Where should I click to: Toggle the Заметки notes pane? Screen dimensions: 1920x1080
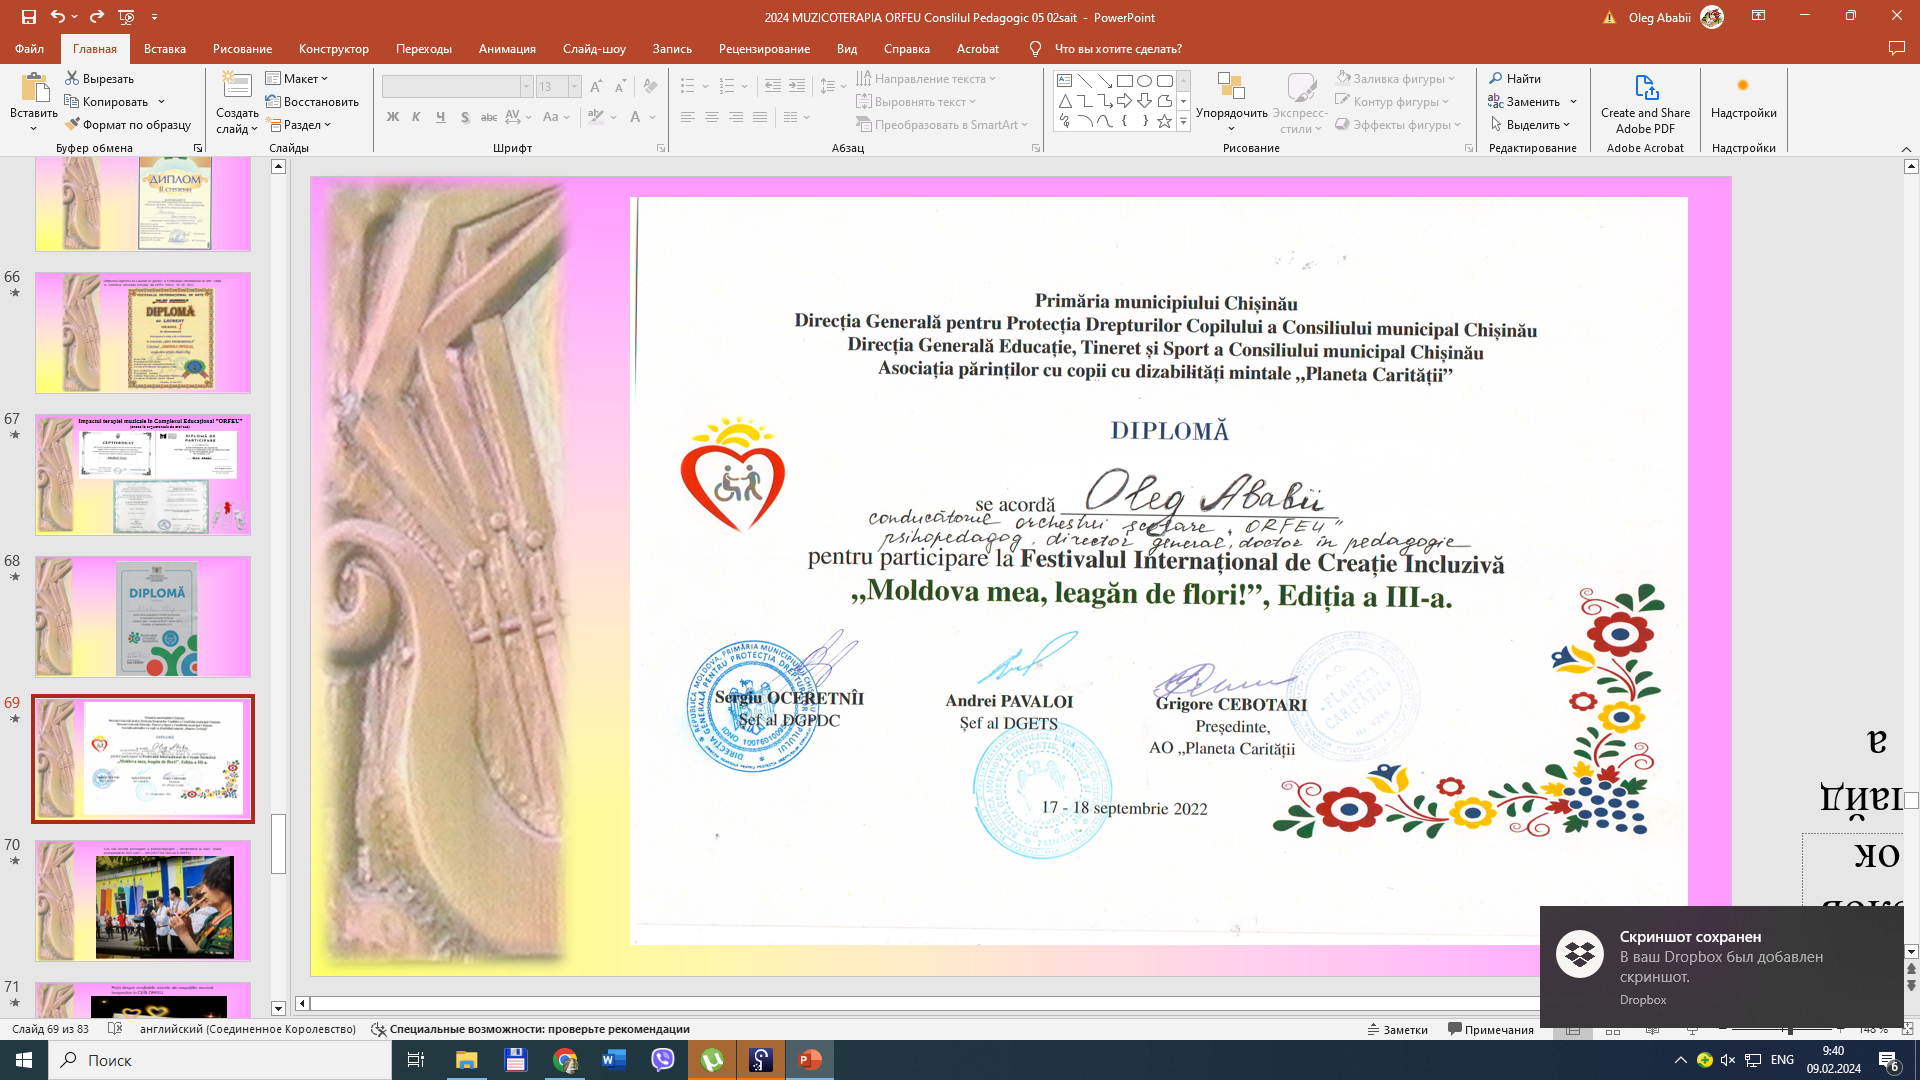pos(1397,1029)
